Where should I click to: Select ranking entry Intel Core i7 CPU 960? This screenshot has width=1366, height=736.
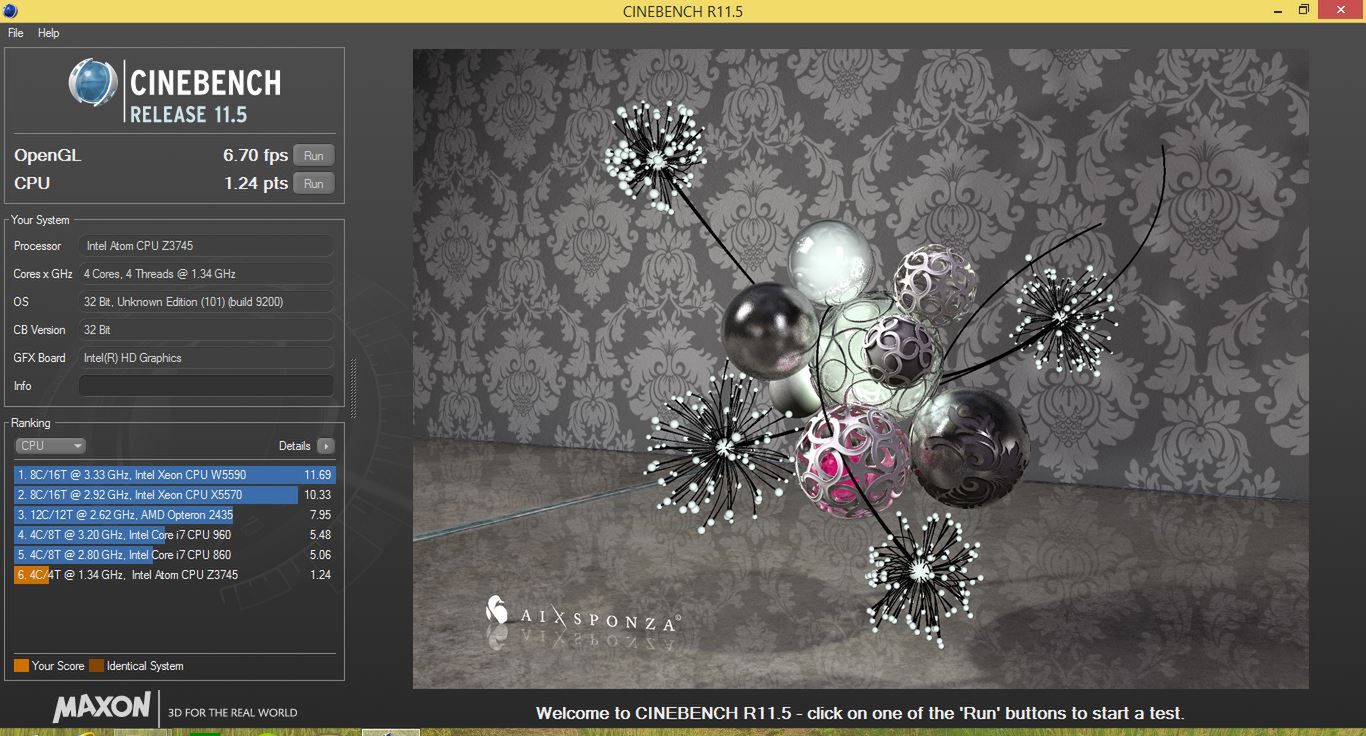174,535
